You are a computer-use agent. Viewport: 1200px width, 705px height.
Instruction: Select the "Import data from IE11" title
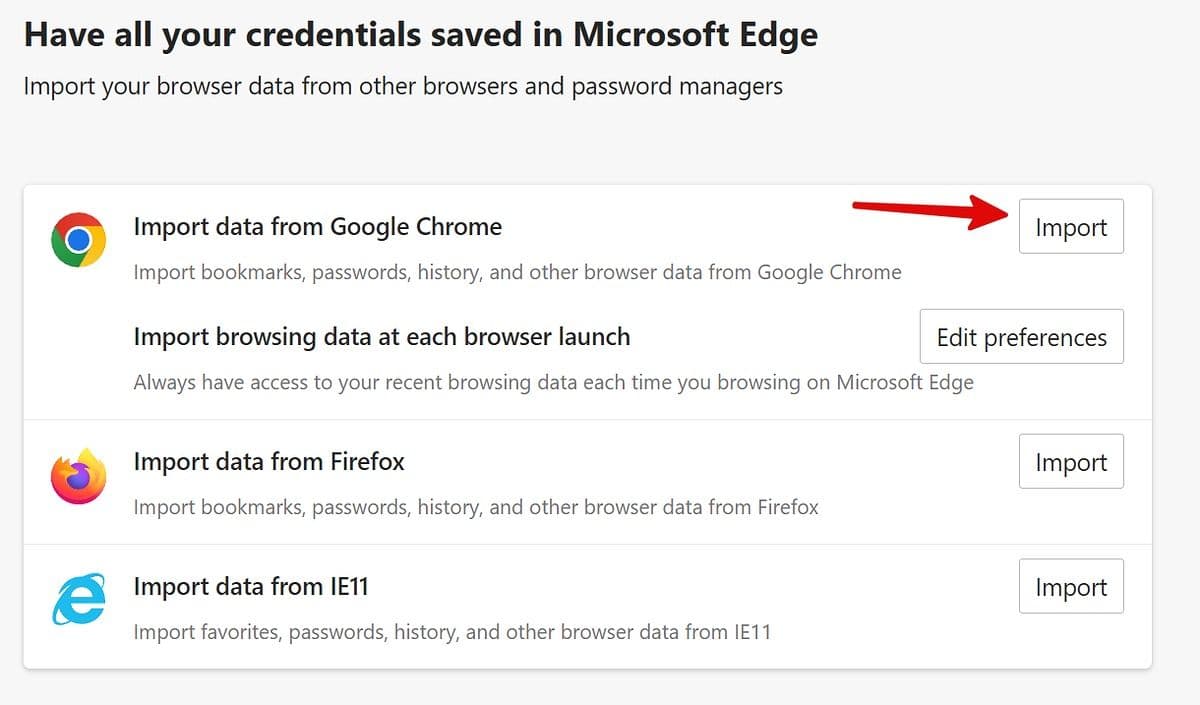[x=251, y=587]
